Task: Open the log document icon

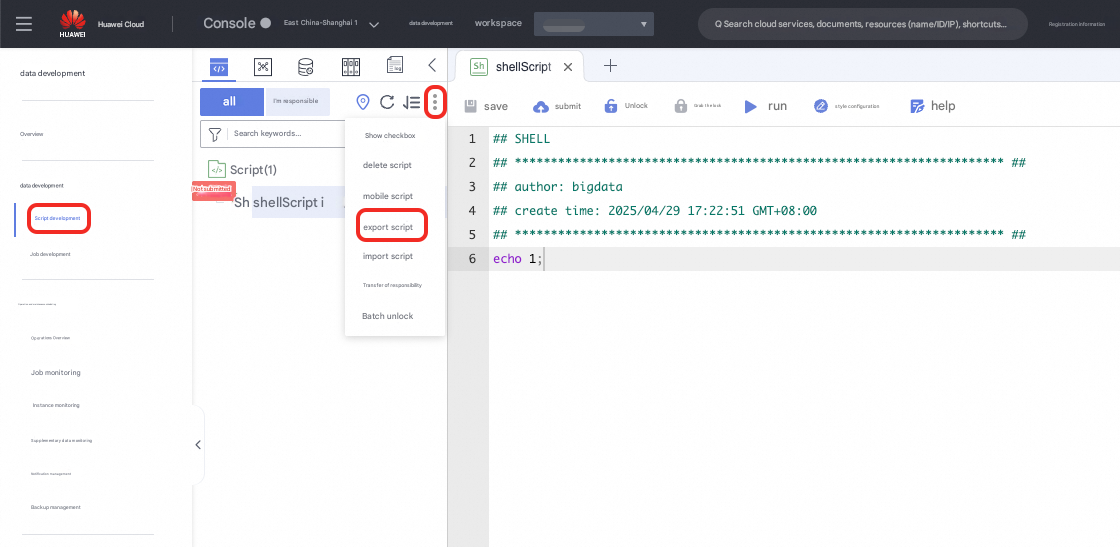Action: 395,66
